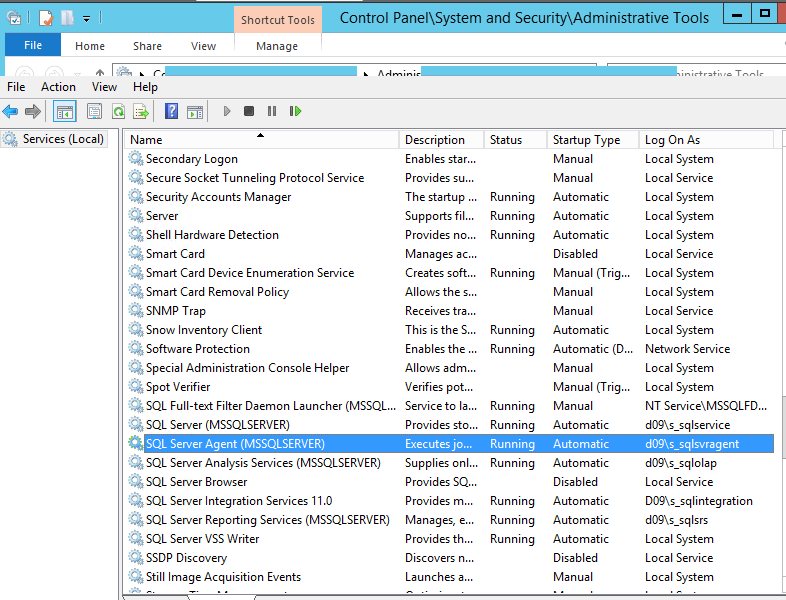The height and width of the screenshot is (600, 786).
Task: Click the Back arrow in Services toolbar
Action: click(x=10, y=111)
